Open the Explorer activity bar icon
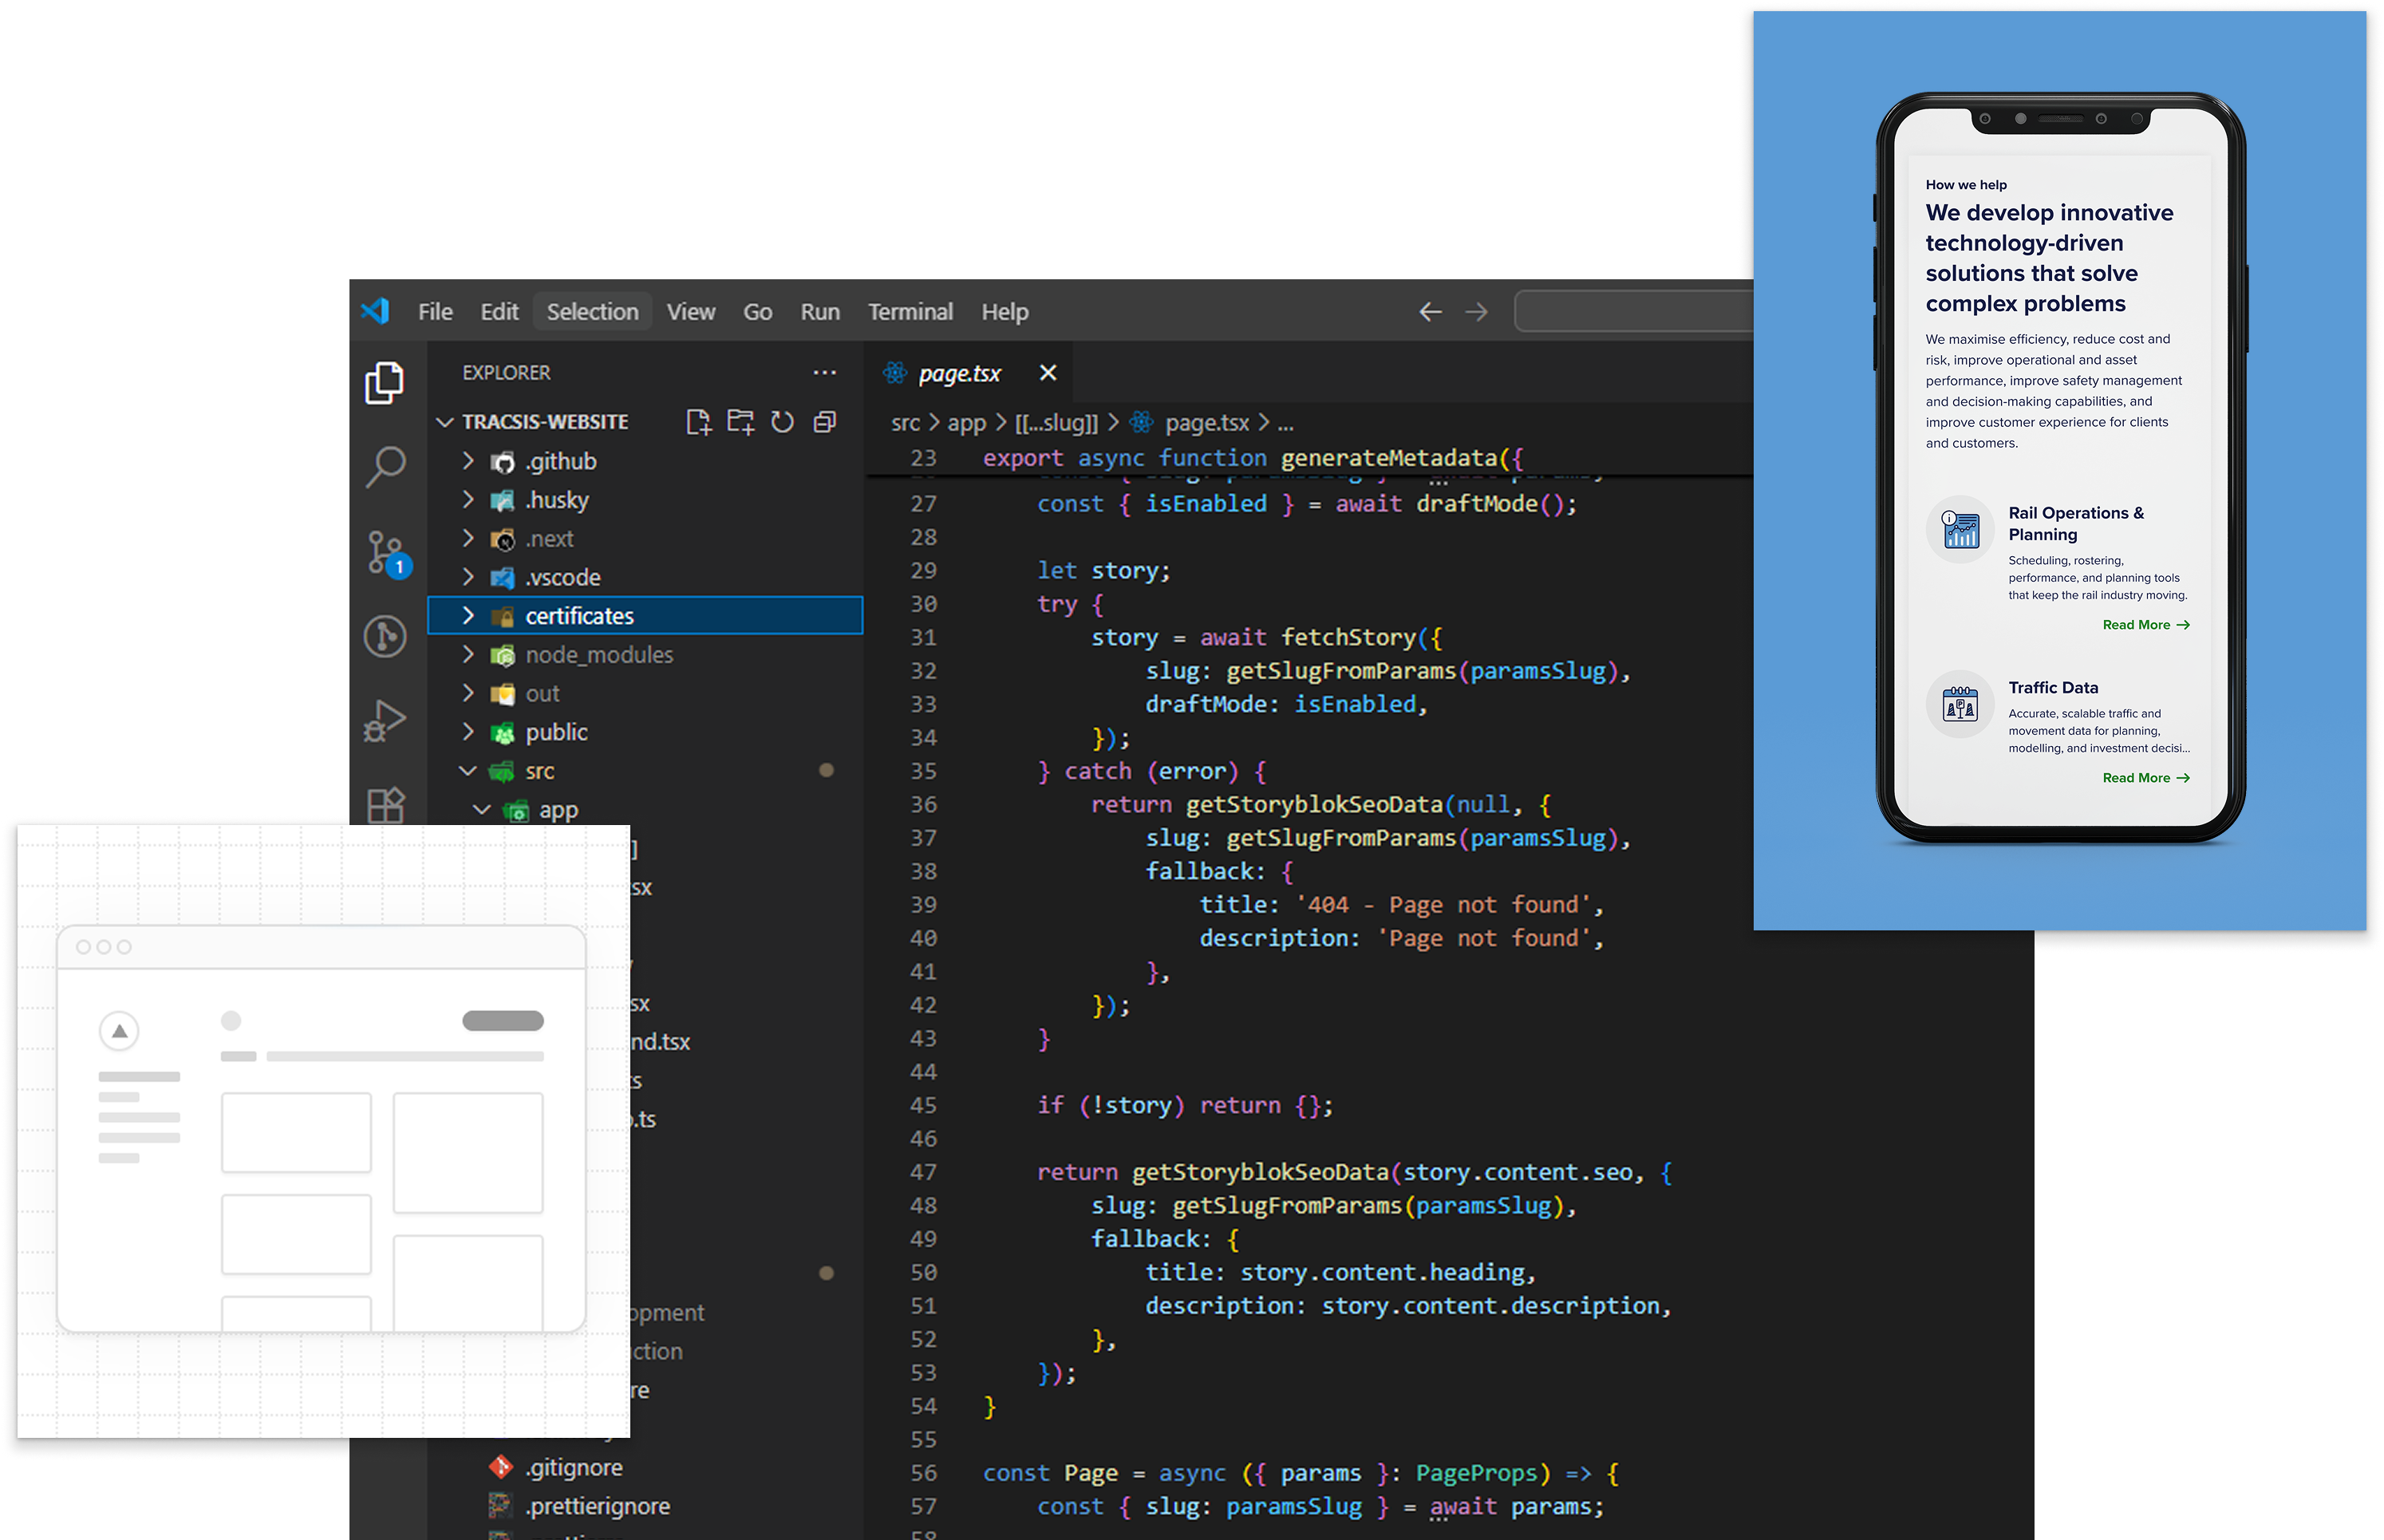This screenshot has width=2384, height=1540. coord(384,383)
